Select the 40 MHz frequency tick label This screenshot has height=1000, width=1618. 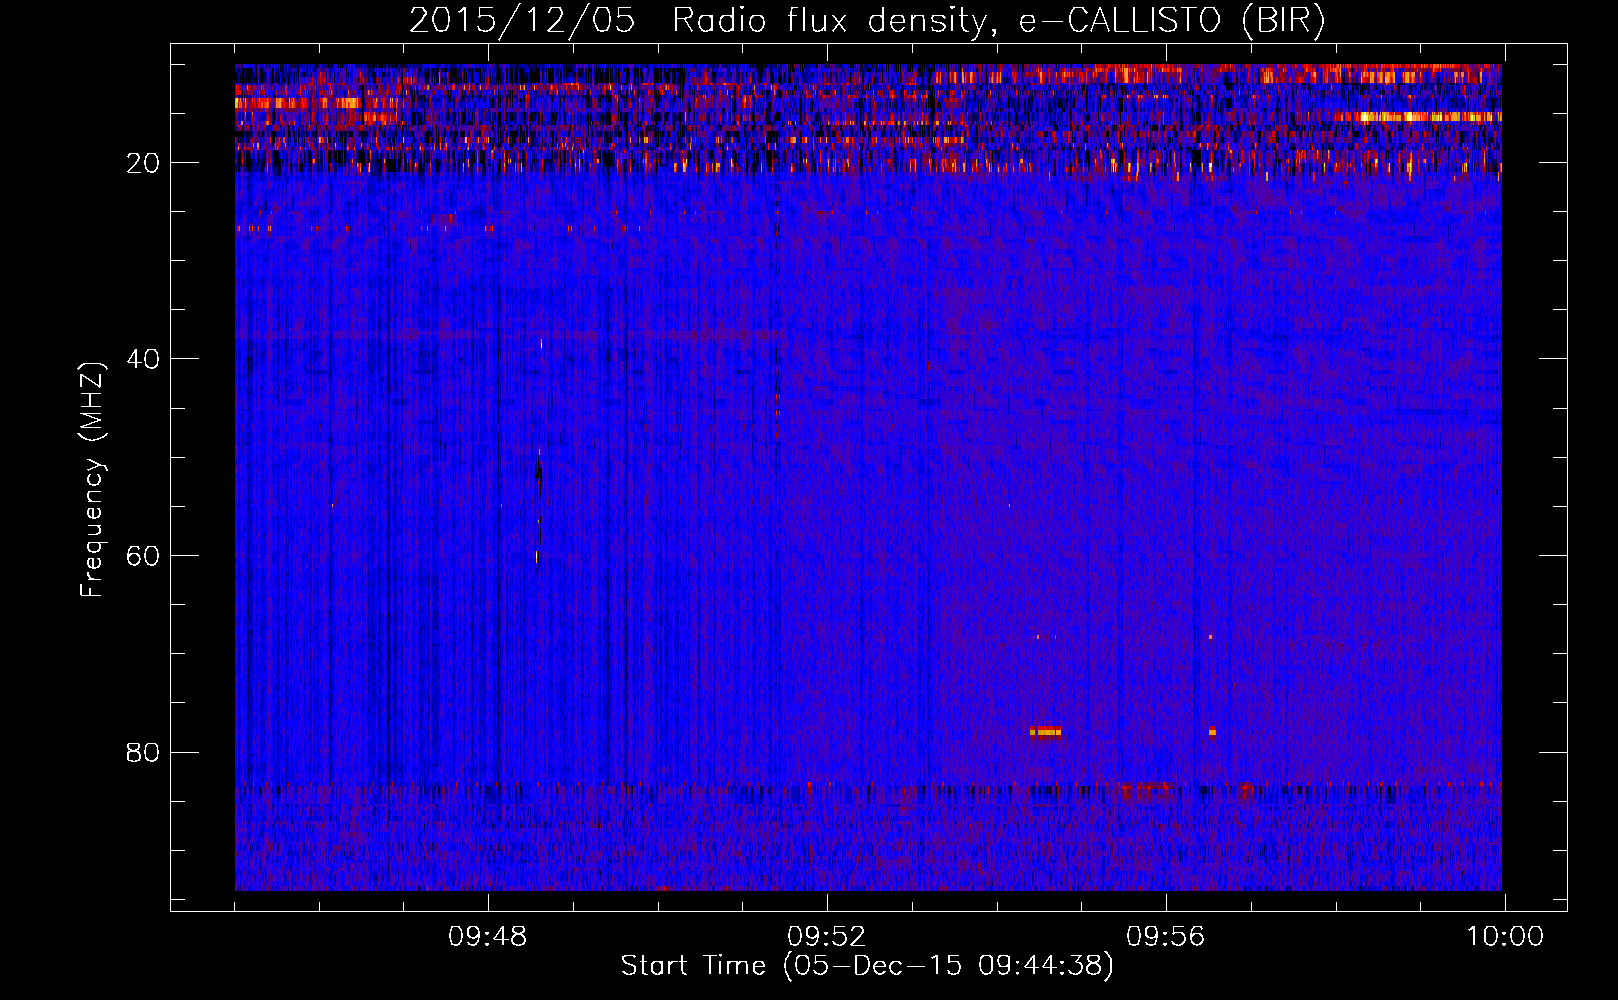click(x=144, y=359)
